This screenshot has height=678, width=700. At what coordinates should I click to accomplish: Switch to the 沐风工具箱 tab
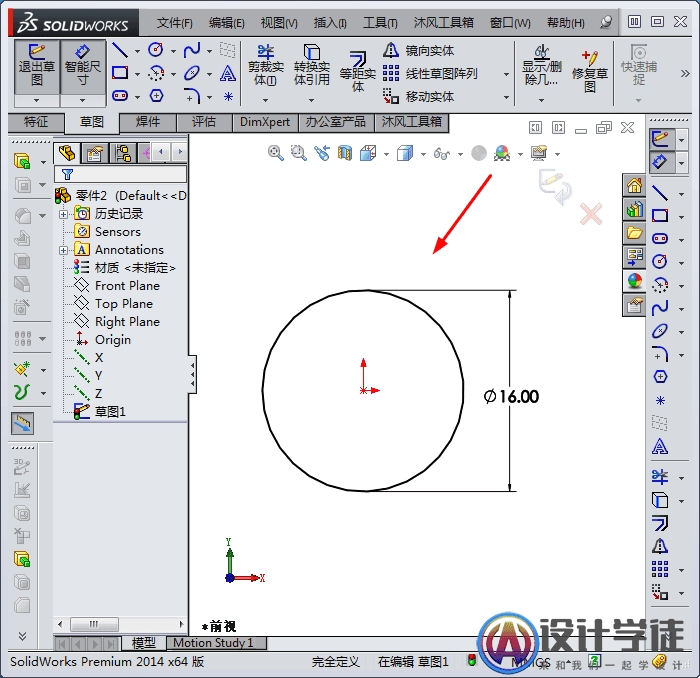(412, 122)
